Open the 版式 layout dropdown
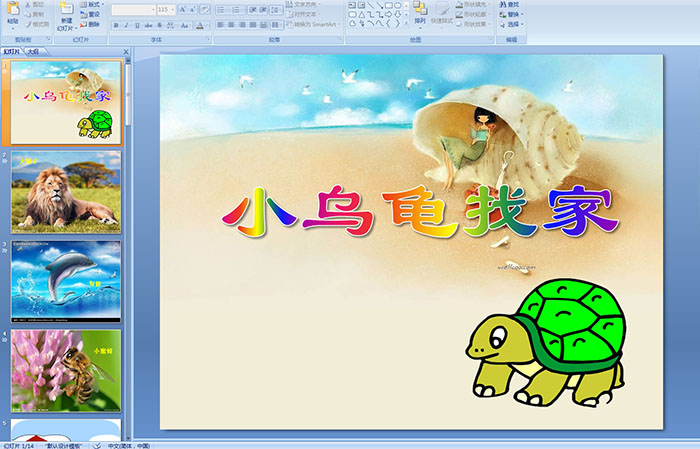Viewport: 700px width, 449px height. (x=92, y=4)
